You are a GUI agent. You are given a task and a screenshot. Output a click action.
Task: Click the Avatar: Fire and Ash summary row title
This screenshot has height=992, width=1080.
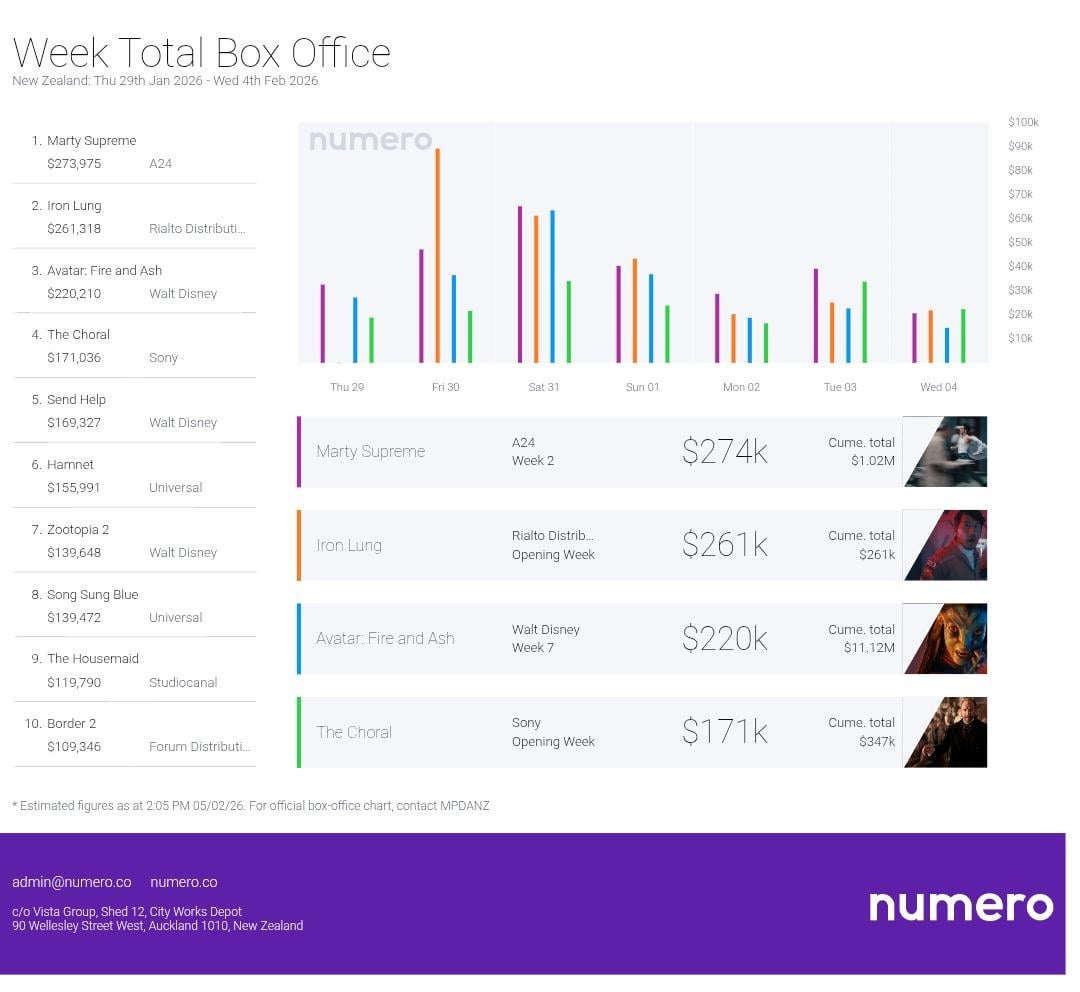click(385, 638)
